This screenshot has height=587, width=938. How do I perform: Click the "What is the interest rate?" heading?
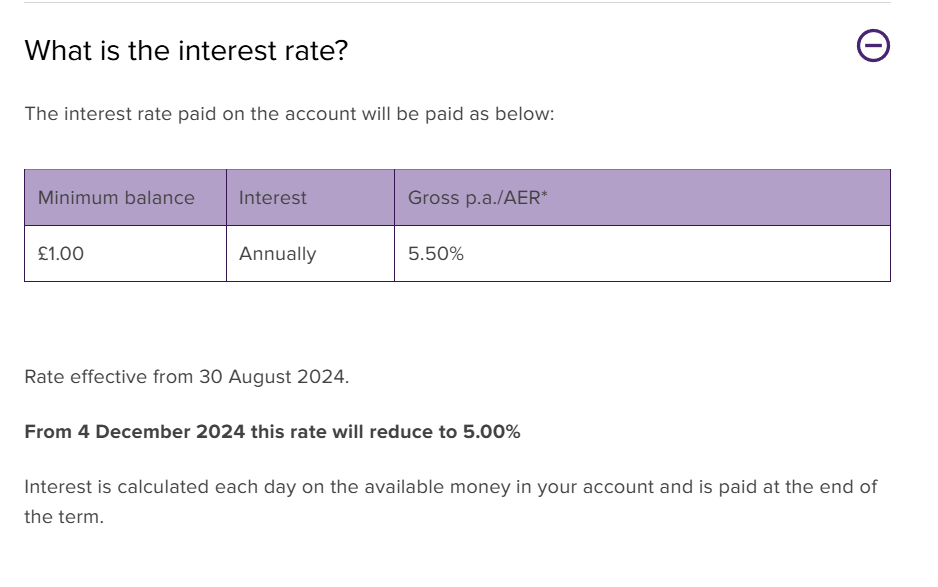tap(186, 50)
